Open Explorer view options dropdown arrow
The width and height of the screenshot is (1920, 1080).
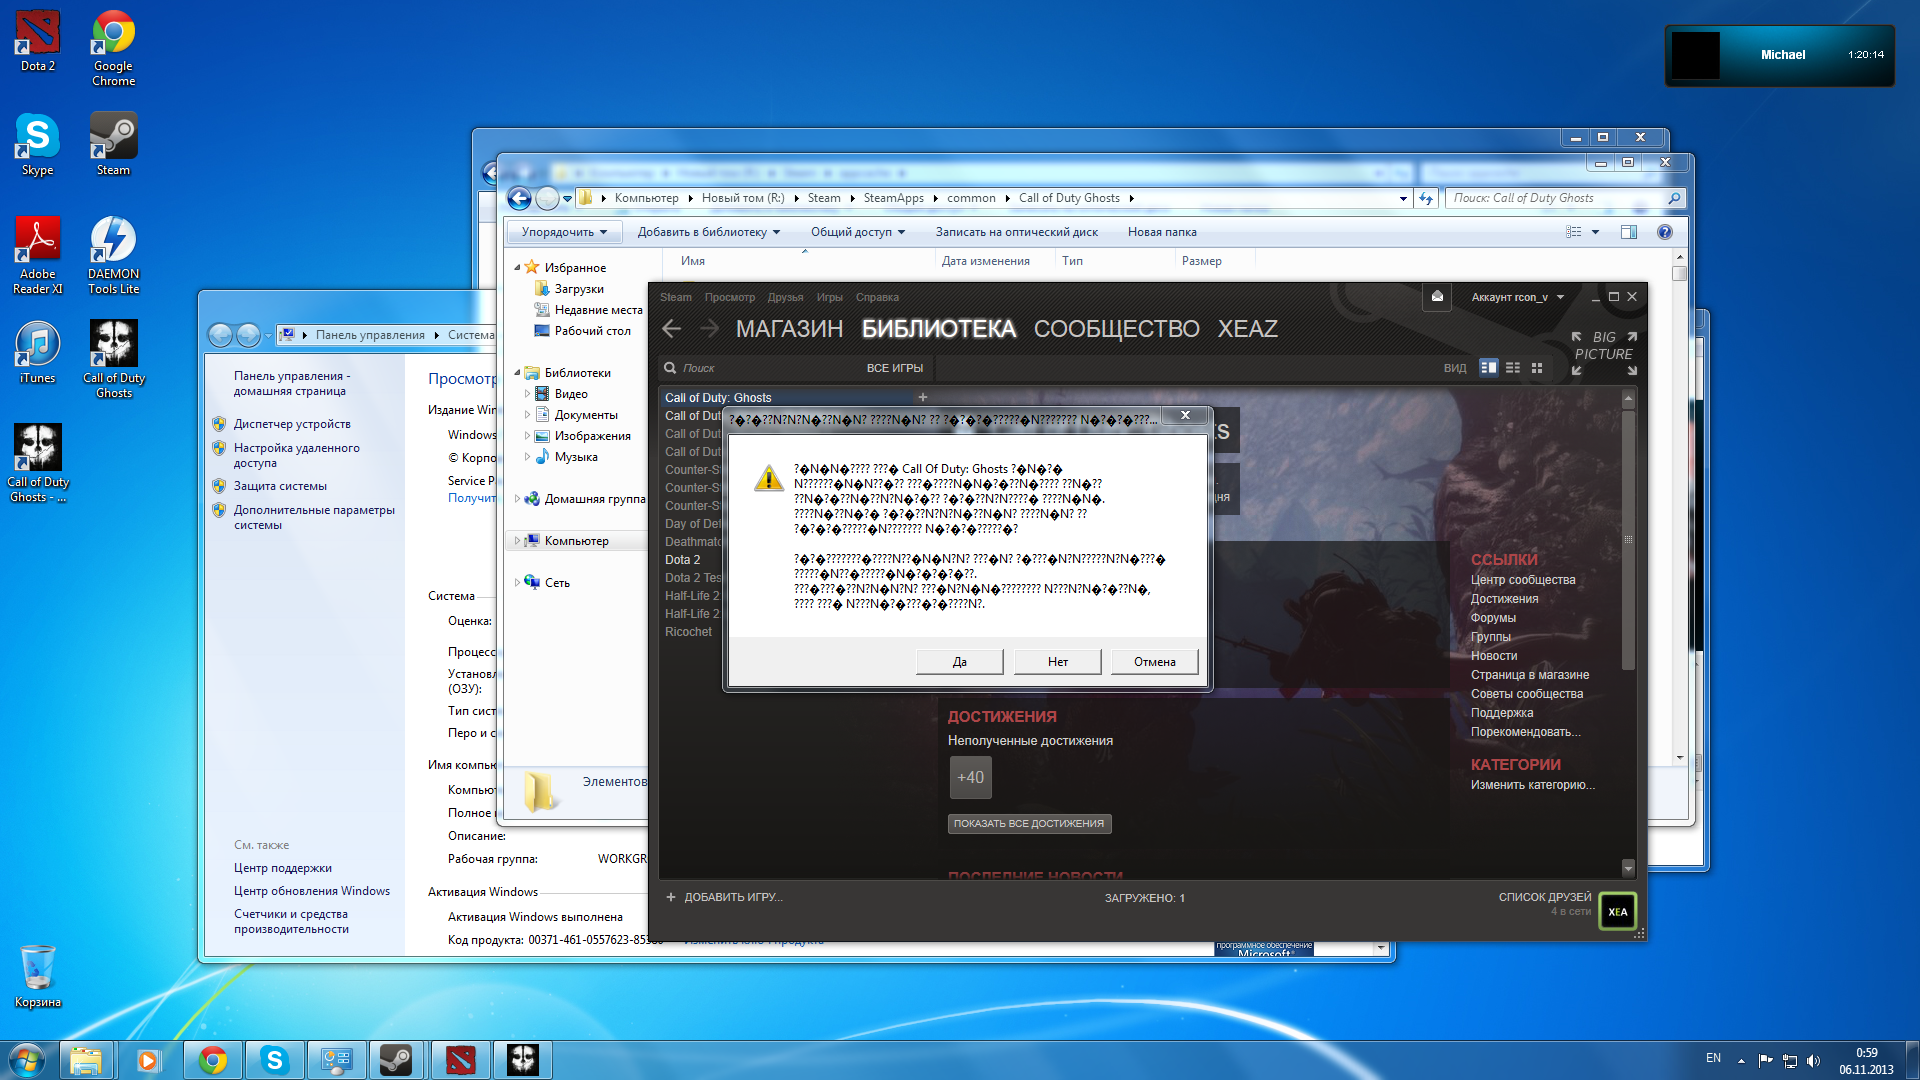pyautogui.click(x=1595, y=232)
